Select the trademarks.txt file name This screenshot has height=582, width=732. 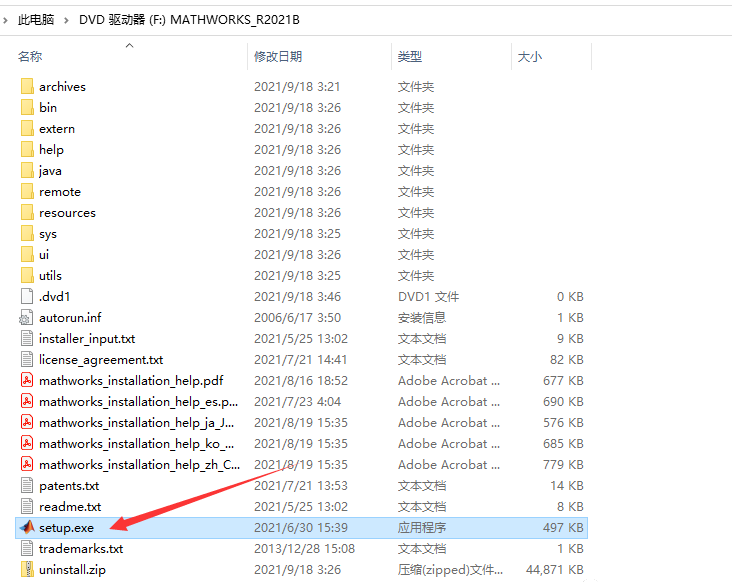point(81,548)
